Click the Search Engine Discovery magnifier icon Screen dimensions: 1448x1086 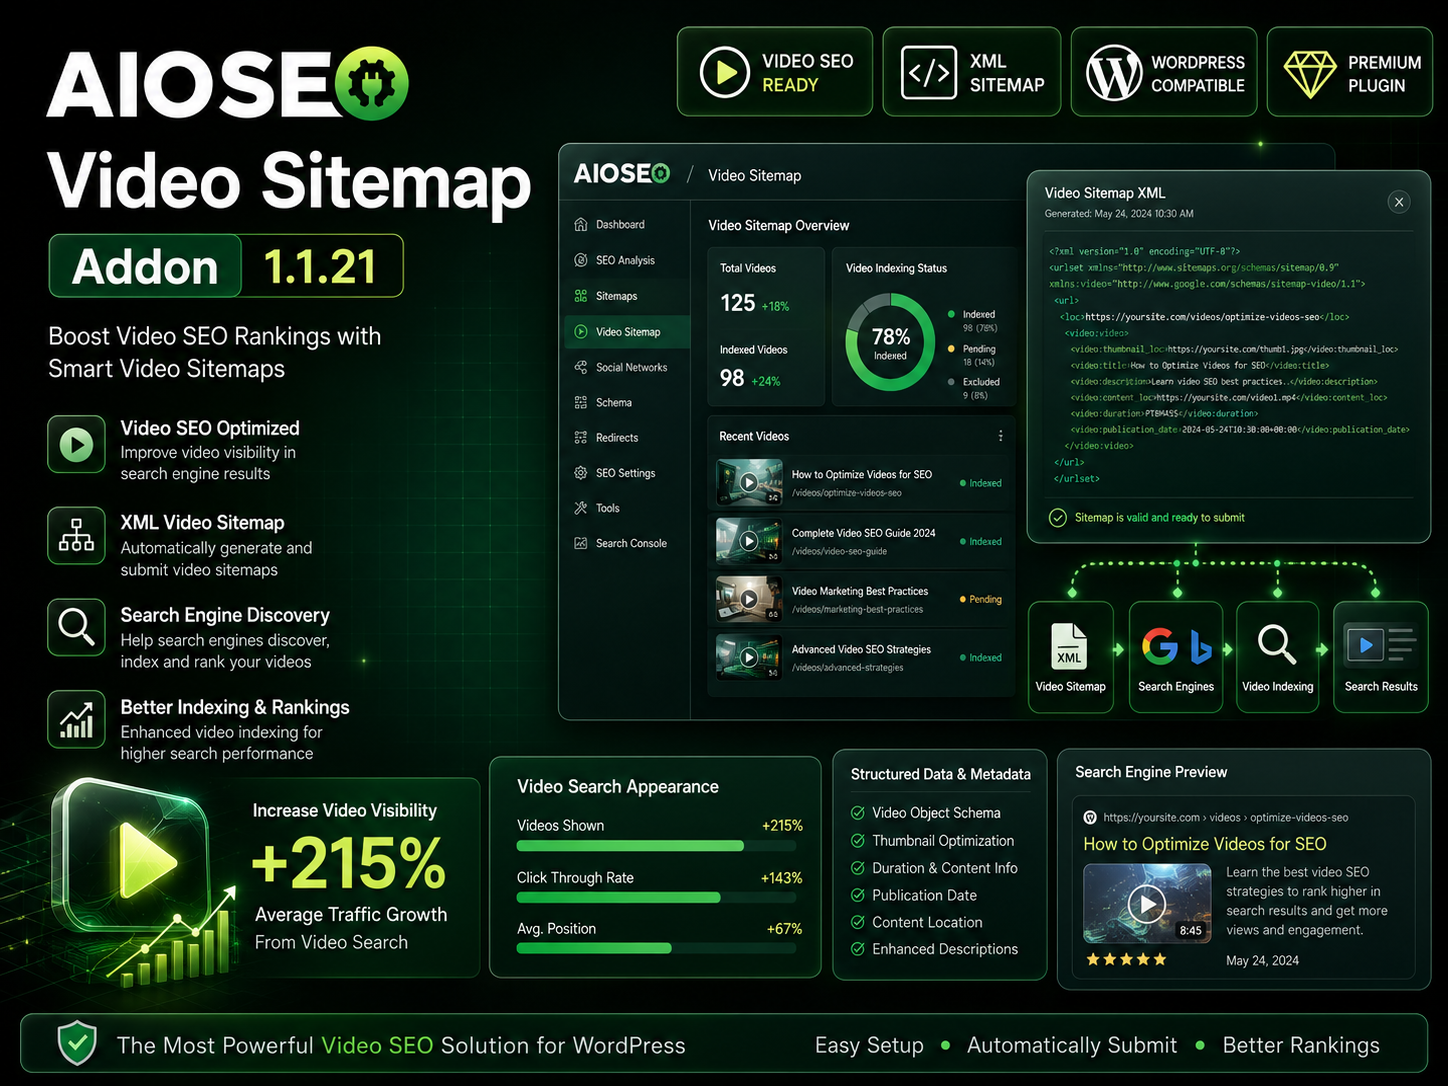76,627
